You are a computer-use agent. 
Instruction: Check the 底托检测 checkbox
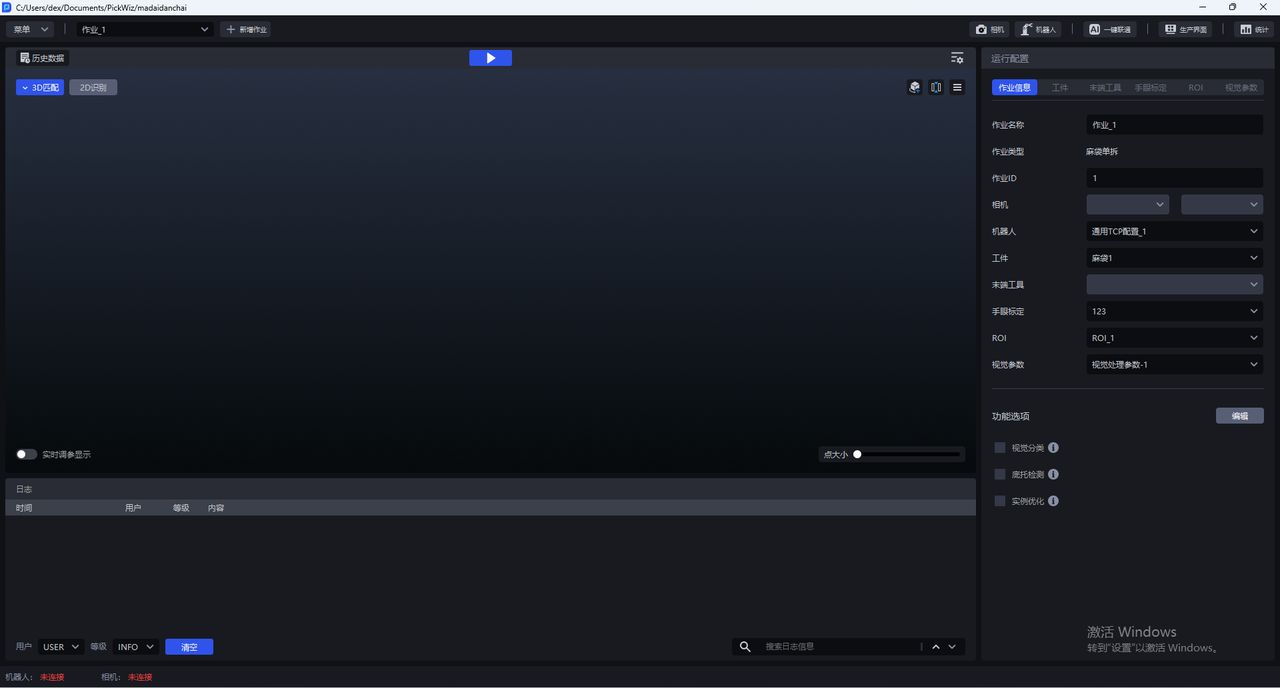[1000, 475]
